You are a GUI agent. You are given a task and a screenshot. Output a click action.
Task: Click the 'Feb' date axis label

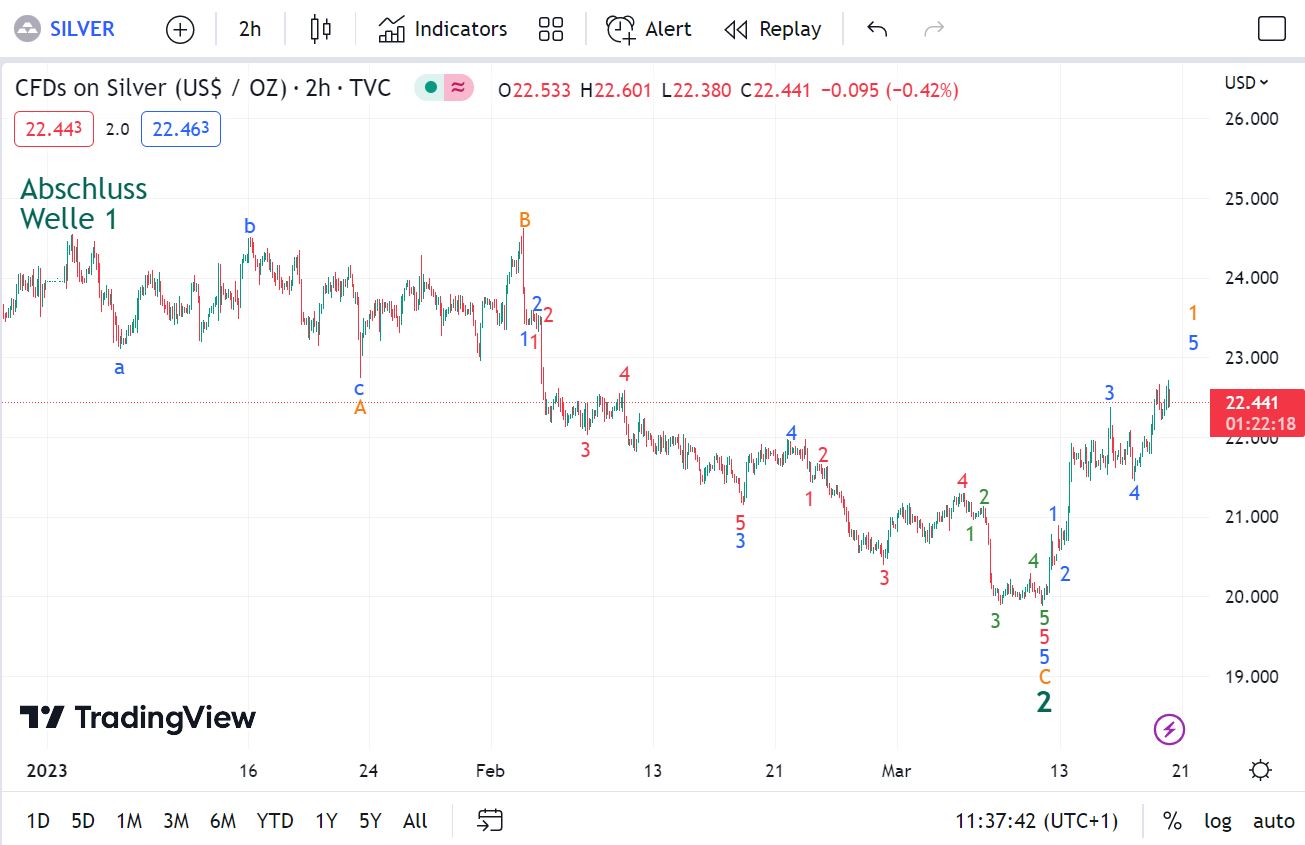pos(490,771)
